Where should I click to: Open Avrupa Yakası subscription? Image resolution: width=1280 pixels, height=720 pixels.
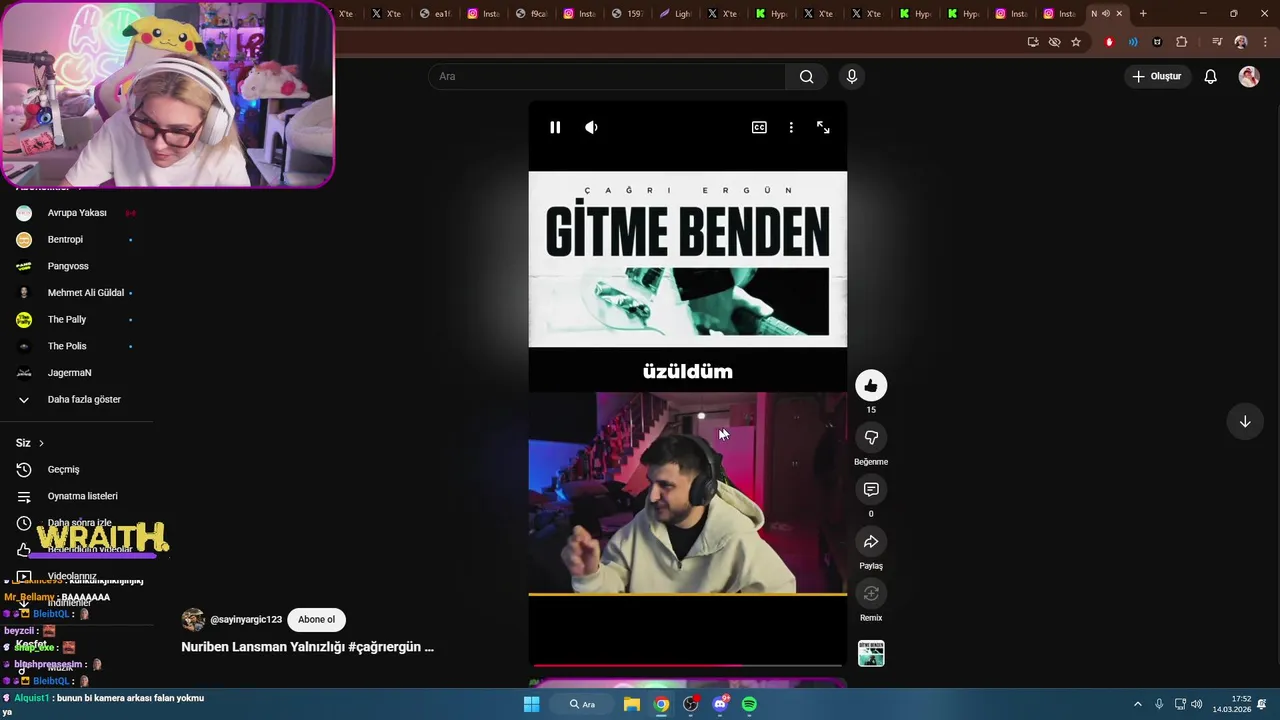point(77,213)
